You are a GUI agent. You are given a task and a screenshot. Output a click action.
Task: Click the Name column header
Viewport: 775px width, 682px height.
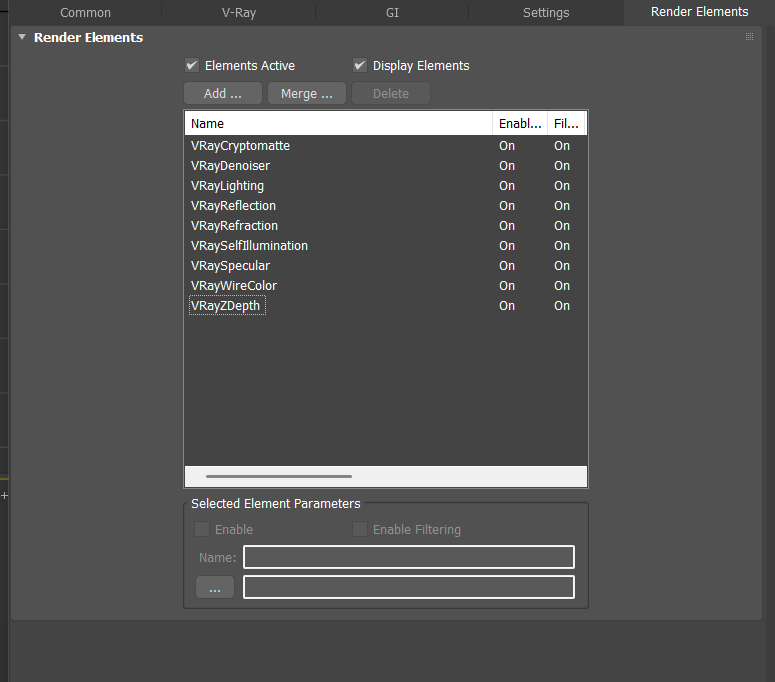339,124
